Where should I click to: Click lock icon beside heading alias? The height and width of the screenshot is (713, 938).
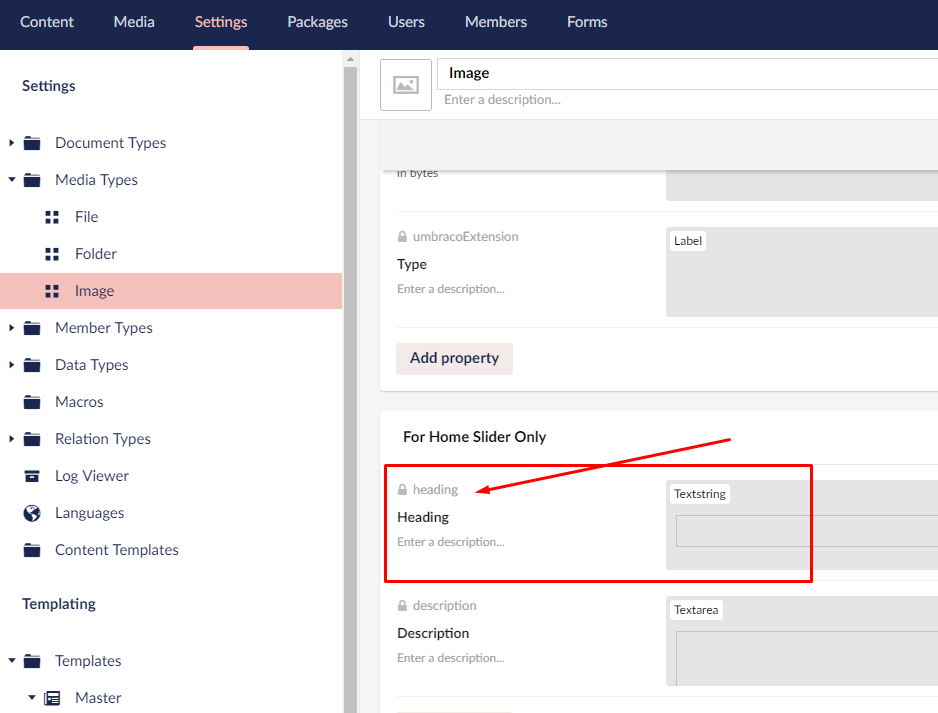point(403,490)
